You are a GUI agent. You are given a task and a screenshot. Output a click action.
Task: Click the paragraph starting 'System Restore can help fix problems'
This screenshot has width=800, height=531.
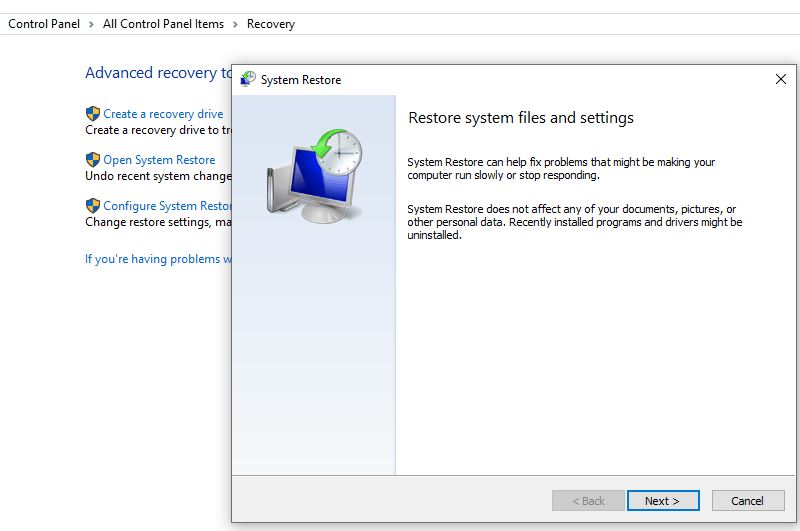[561, 168]
